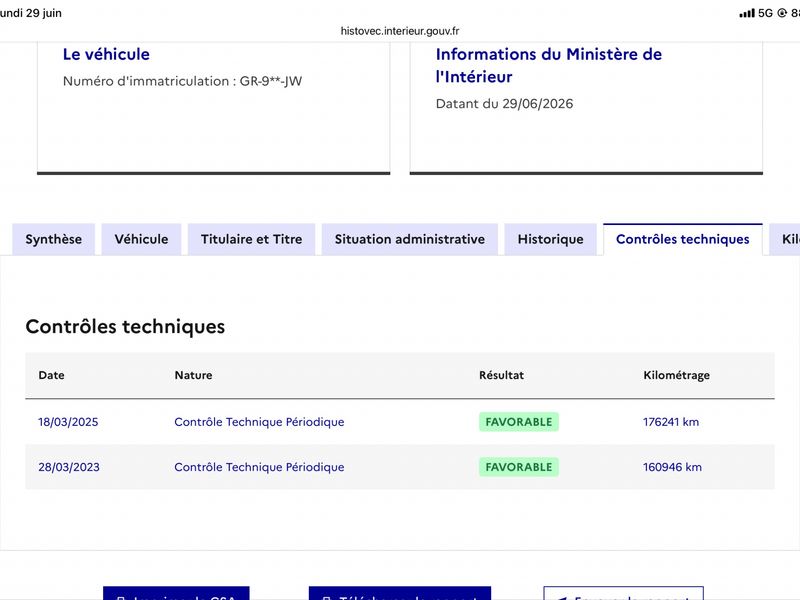Open the Synthèse tab

coord(54,239)
